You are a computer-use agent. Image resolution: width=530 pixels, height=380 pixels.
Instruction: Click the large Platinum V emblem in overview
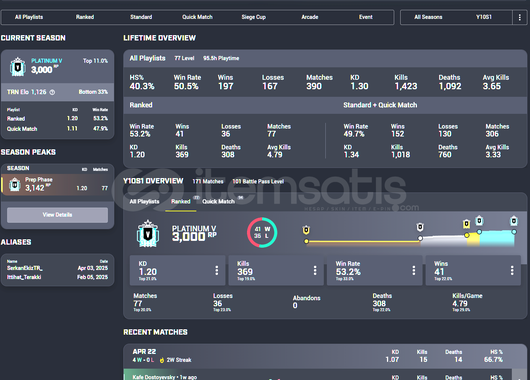click(x=148, y=233)
